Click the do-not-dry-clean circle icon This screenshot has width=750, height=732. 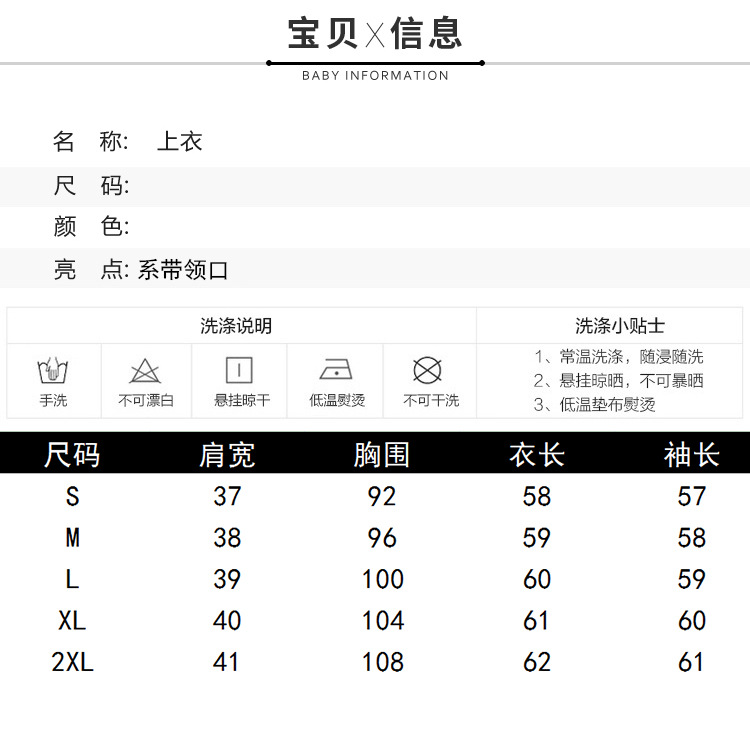coord(428,371)
